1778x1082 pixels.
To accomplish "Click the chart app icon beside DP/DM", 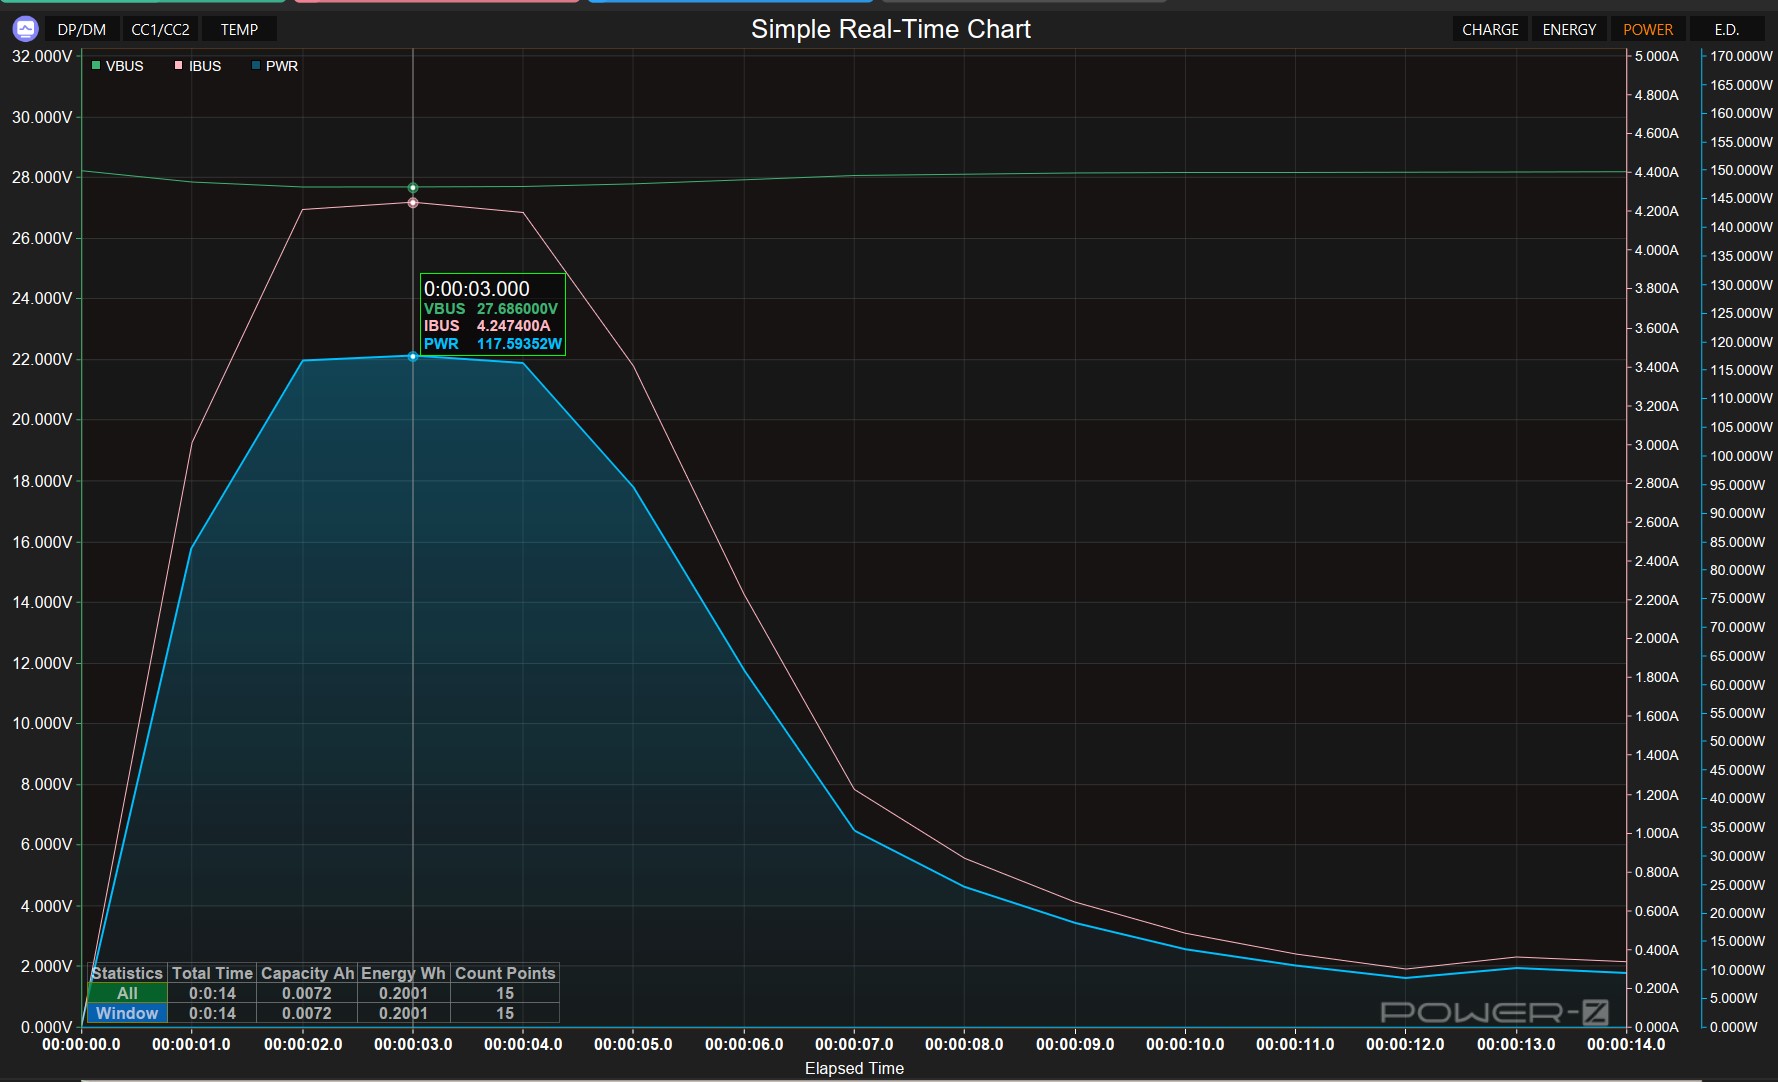I will (25, 29).
